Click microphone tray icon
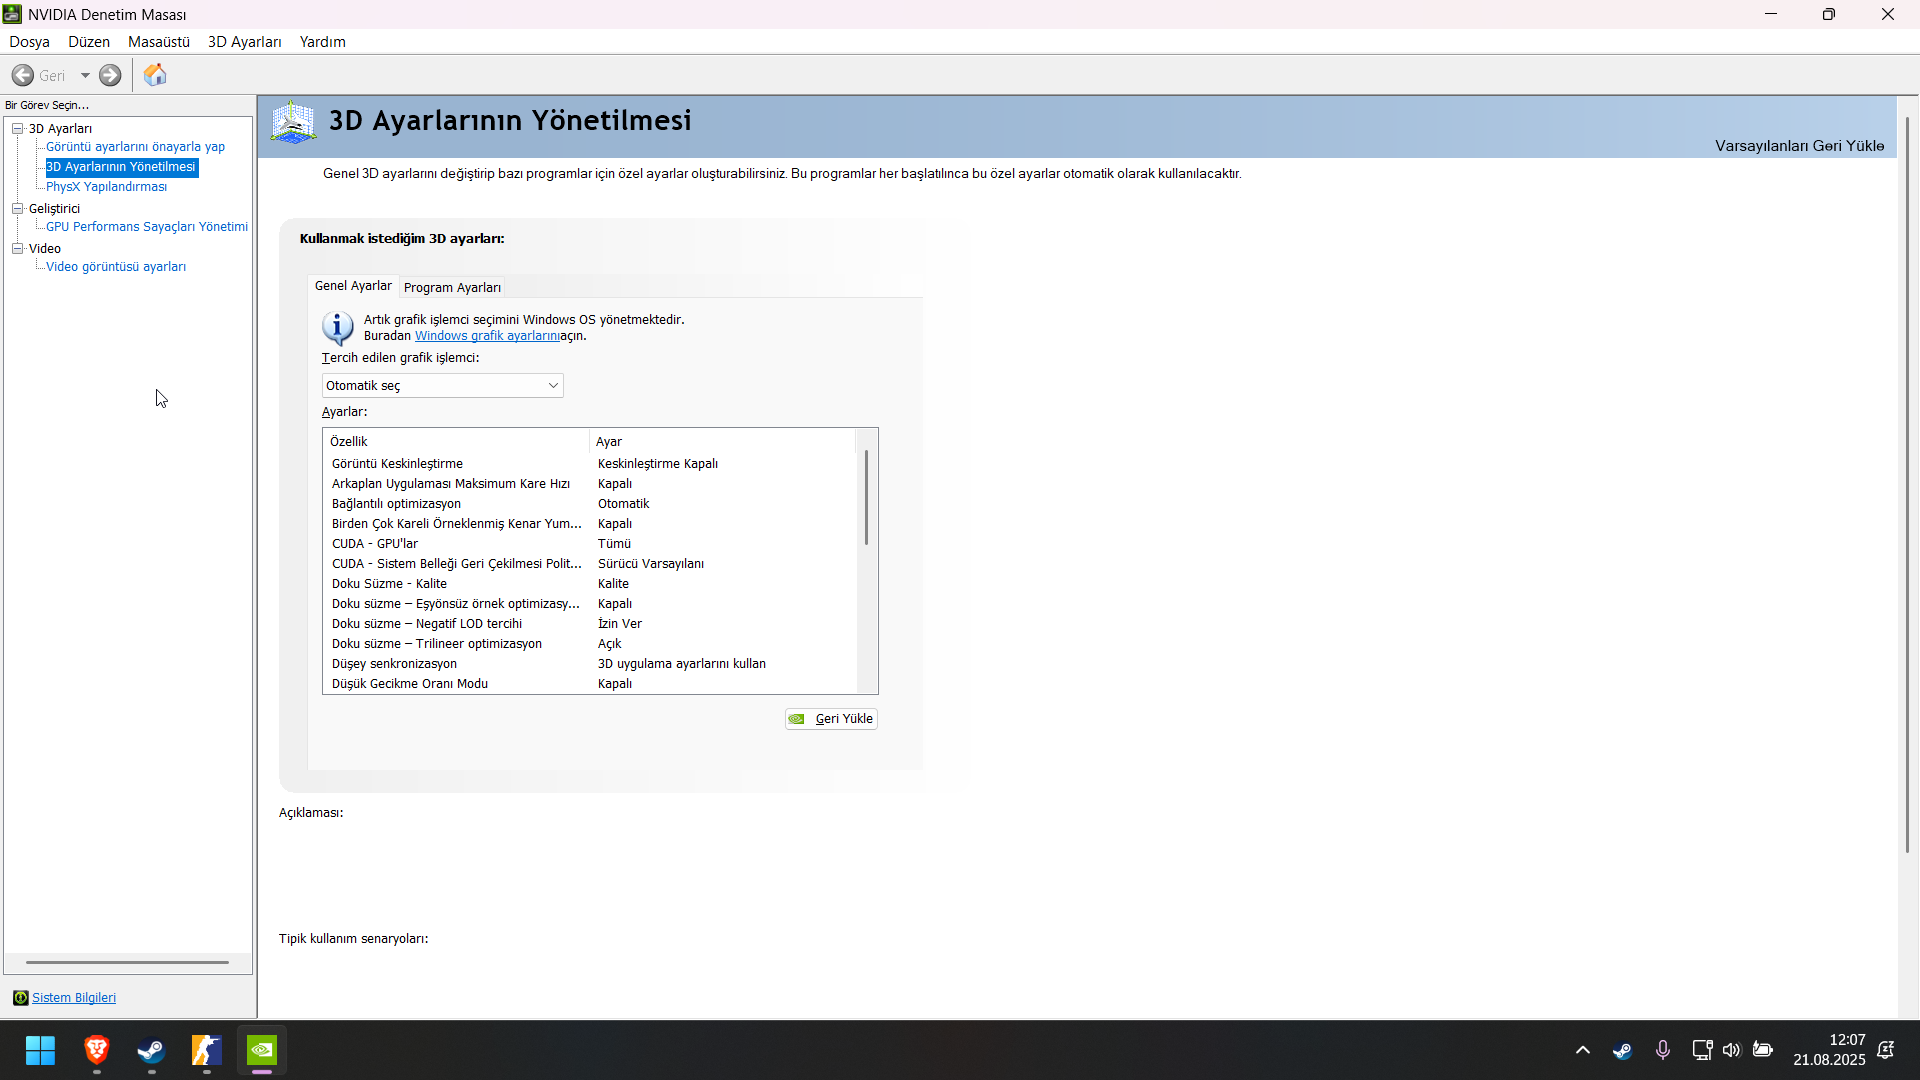This screenshot has height=1080, width=1920. [1662, 1050]
